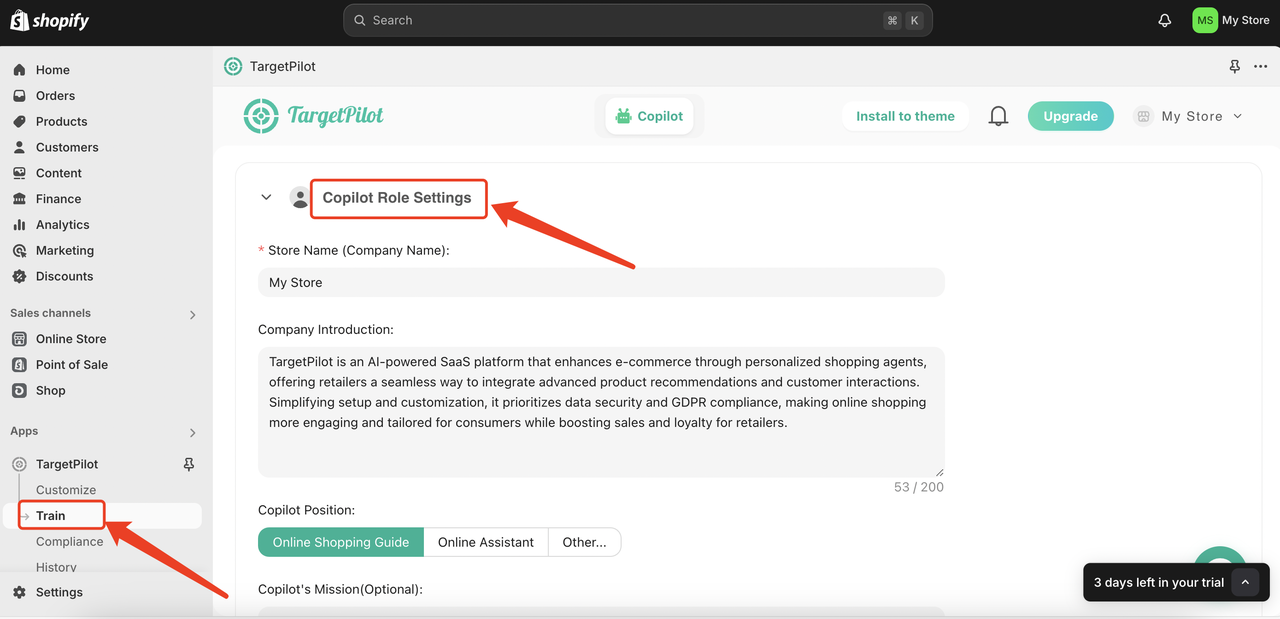1280x619 pixels.
Task: Click the Analytics bar chart icon
Action: tap(19, 225)
